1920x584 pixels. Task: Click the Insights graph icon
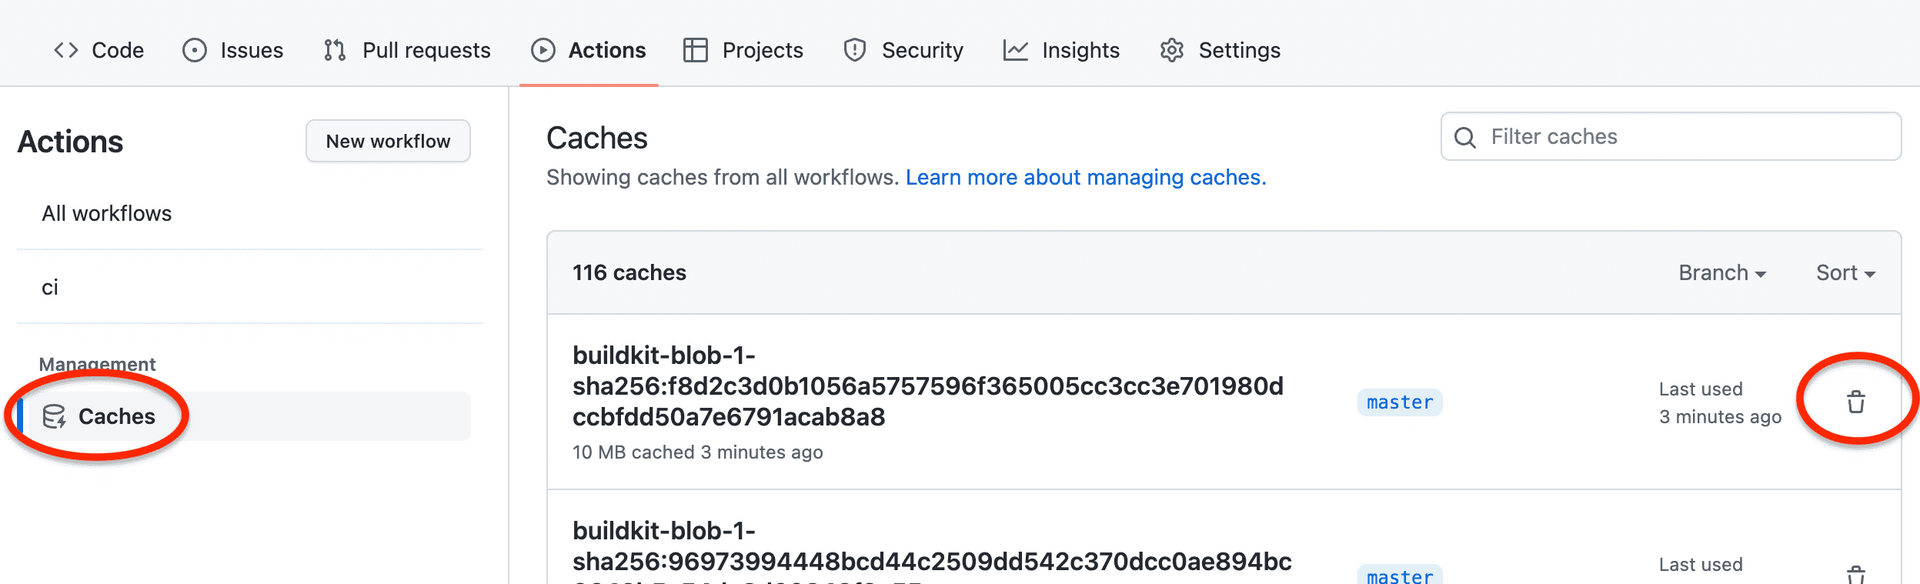tap(1015, 50)
